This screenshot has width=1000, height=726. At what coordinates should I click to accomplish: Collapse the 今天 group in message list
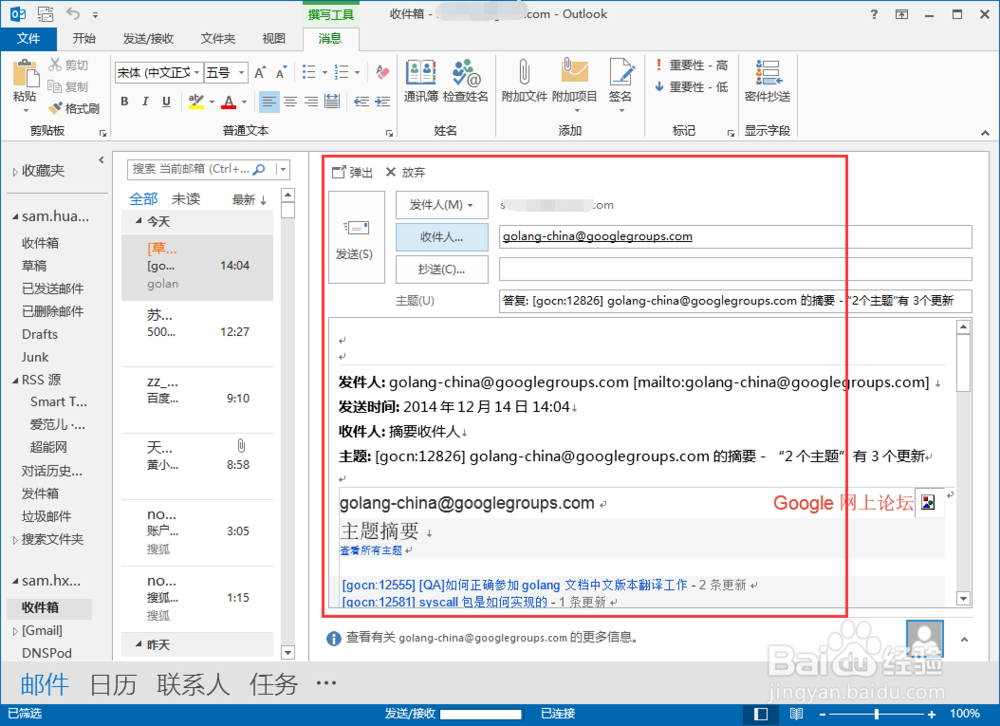[138, 221]
